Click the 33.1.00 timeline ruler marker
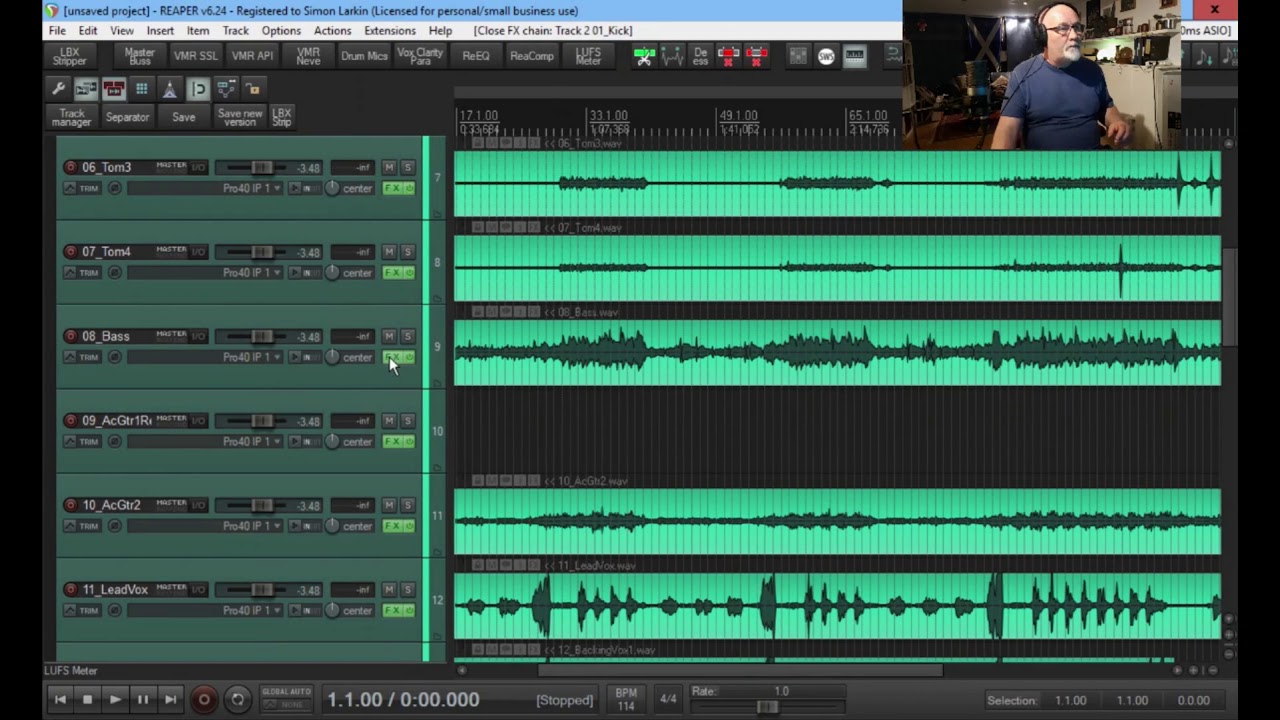The width and height of the screenshot is (1280, 720). [608, 116]
